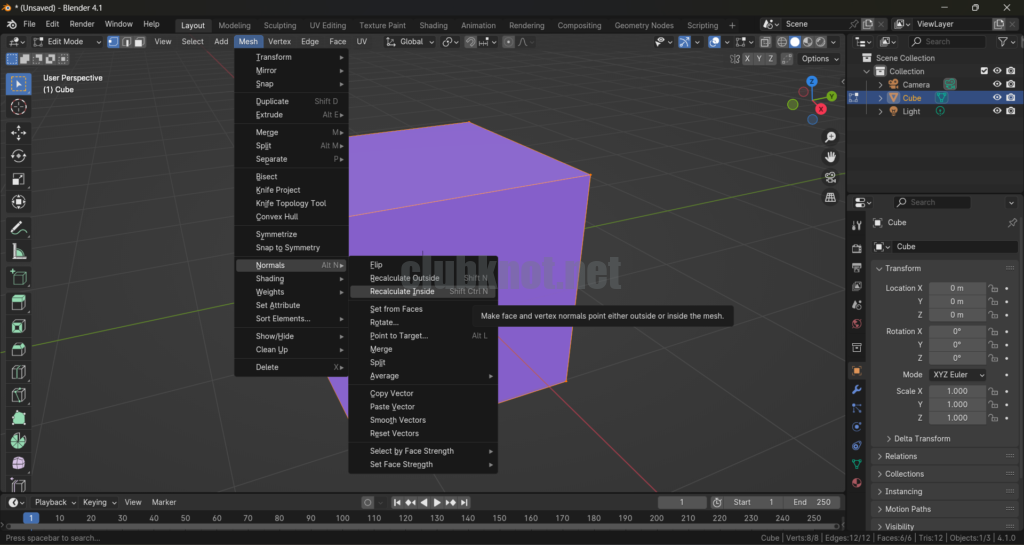Screen dimensions: 1024x545
Task: Switch to face select mode icon
Action: (140, 42)
